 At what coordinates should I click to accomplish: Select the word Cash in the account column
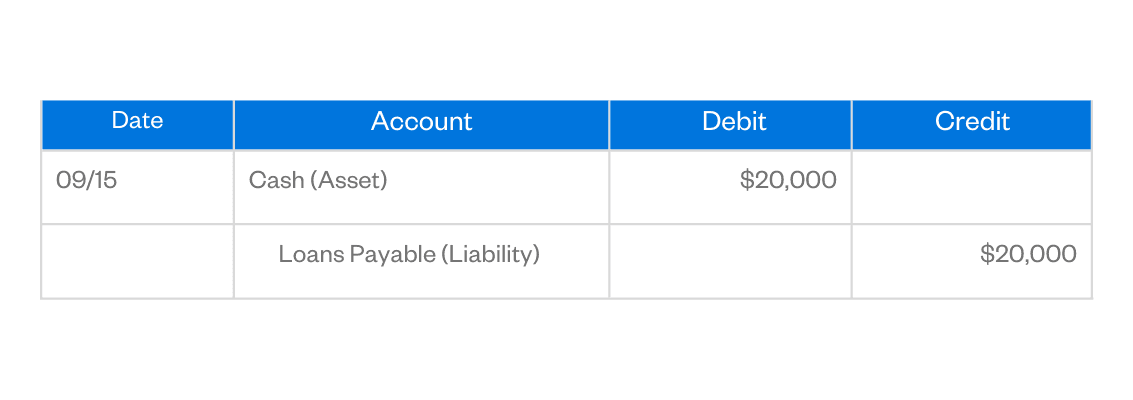270,181
